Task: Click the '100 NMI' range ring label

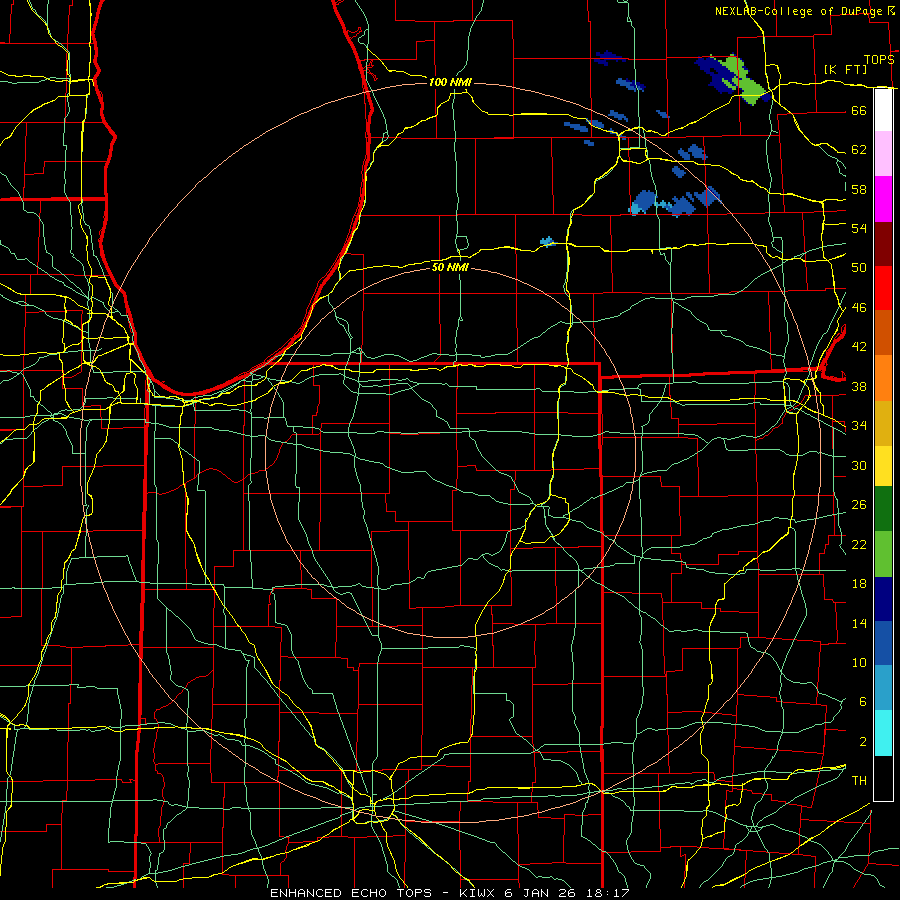Action: [x=450, y=82]
